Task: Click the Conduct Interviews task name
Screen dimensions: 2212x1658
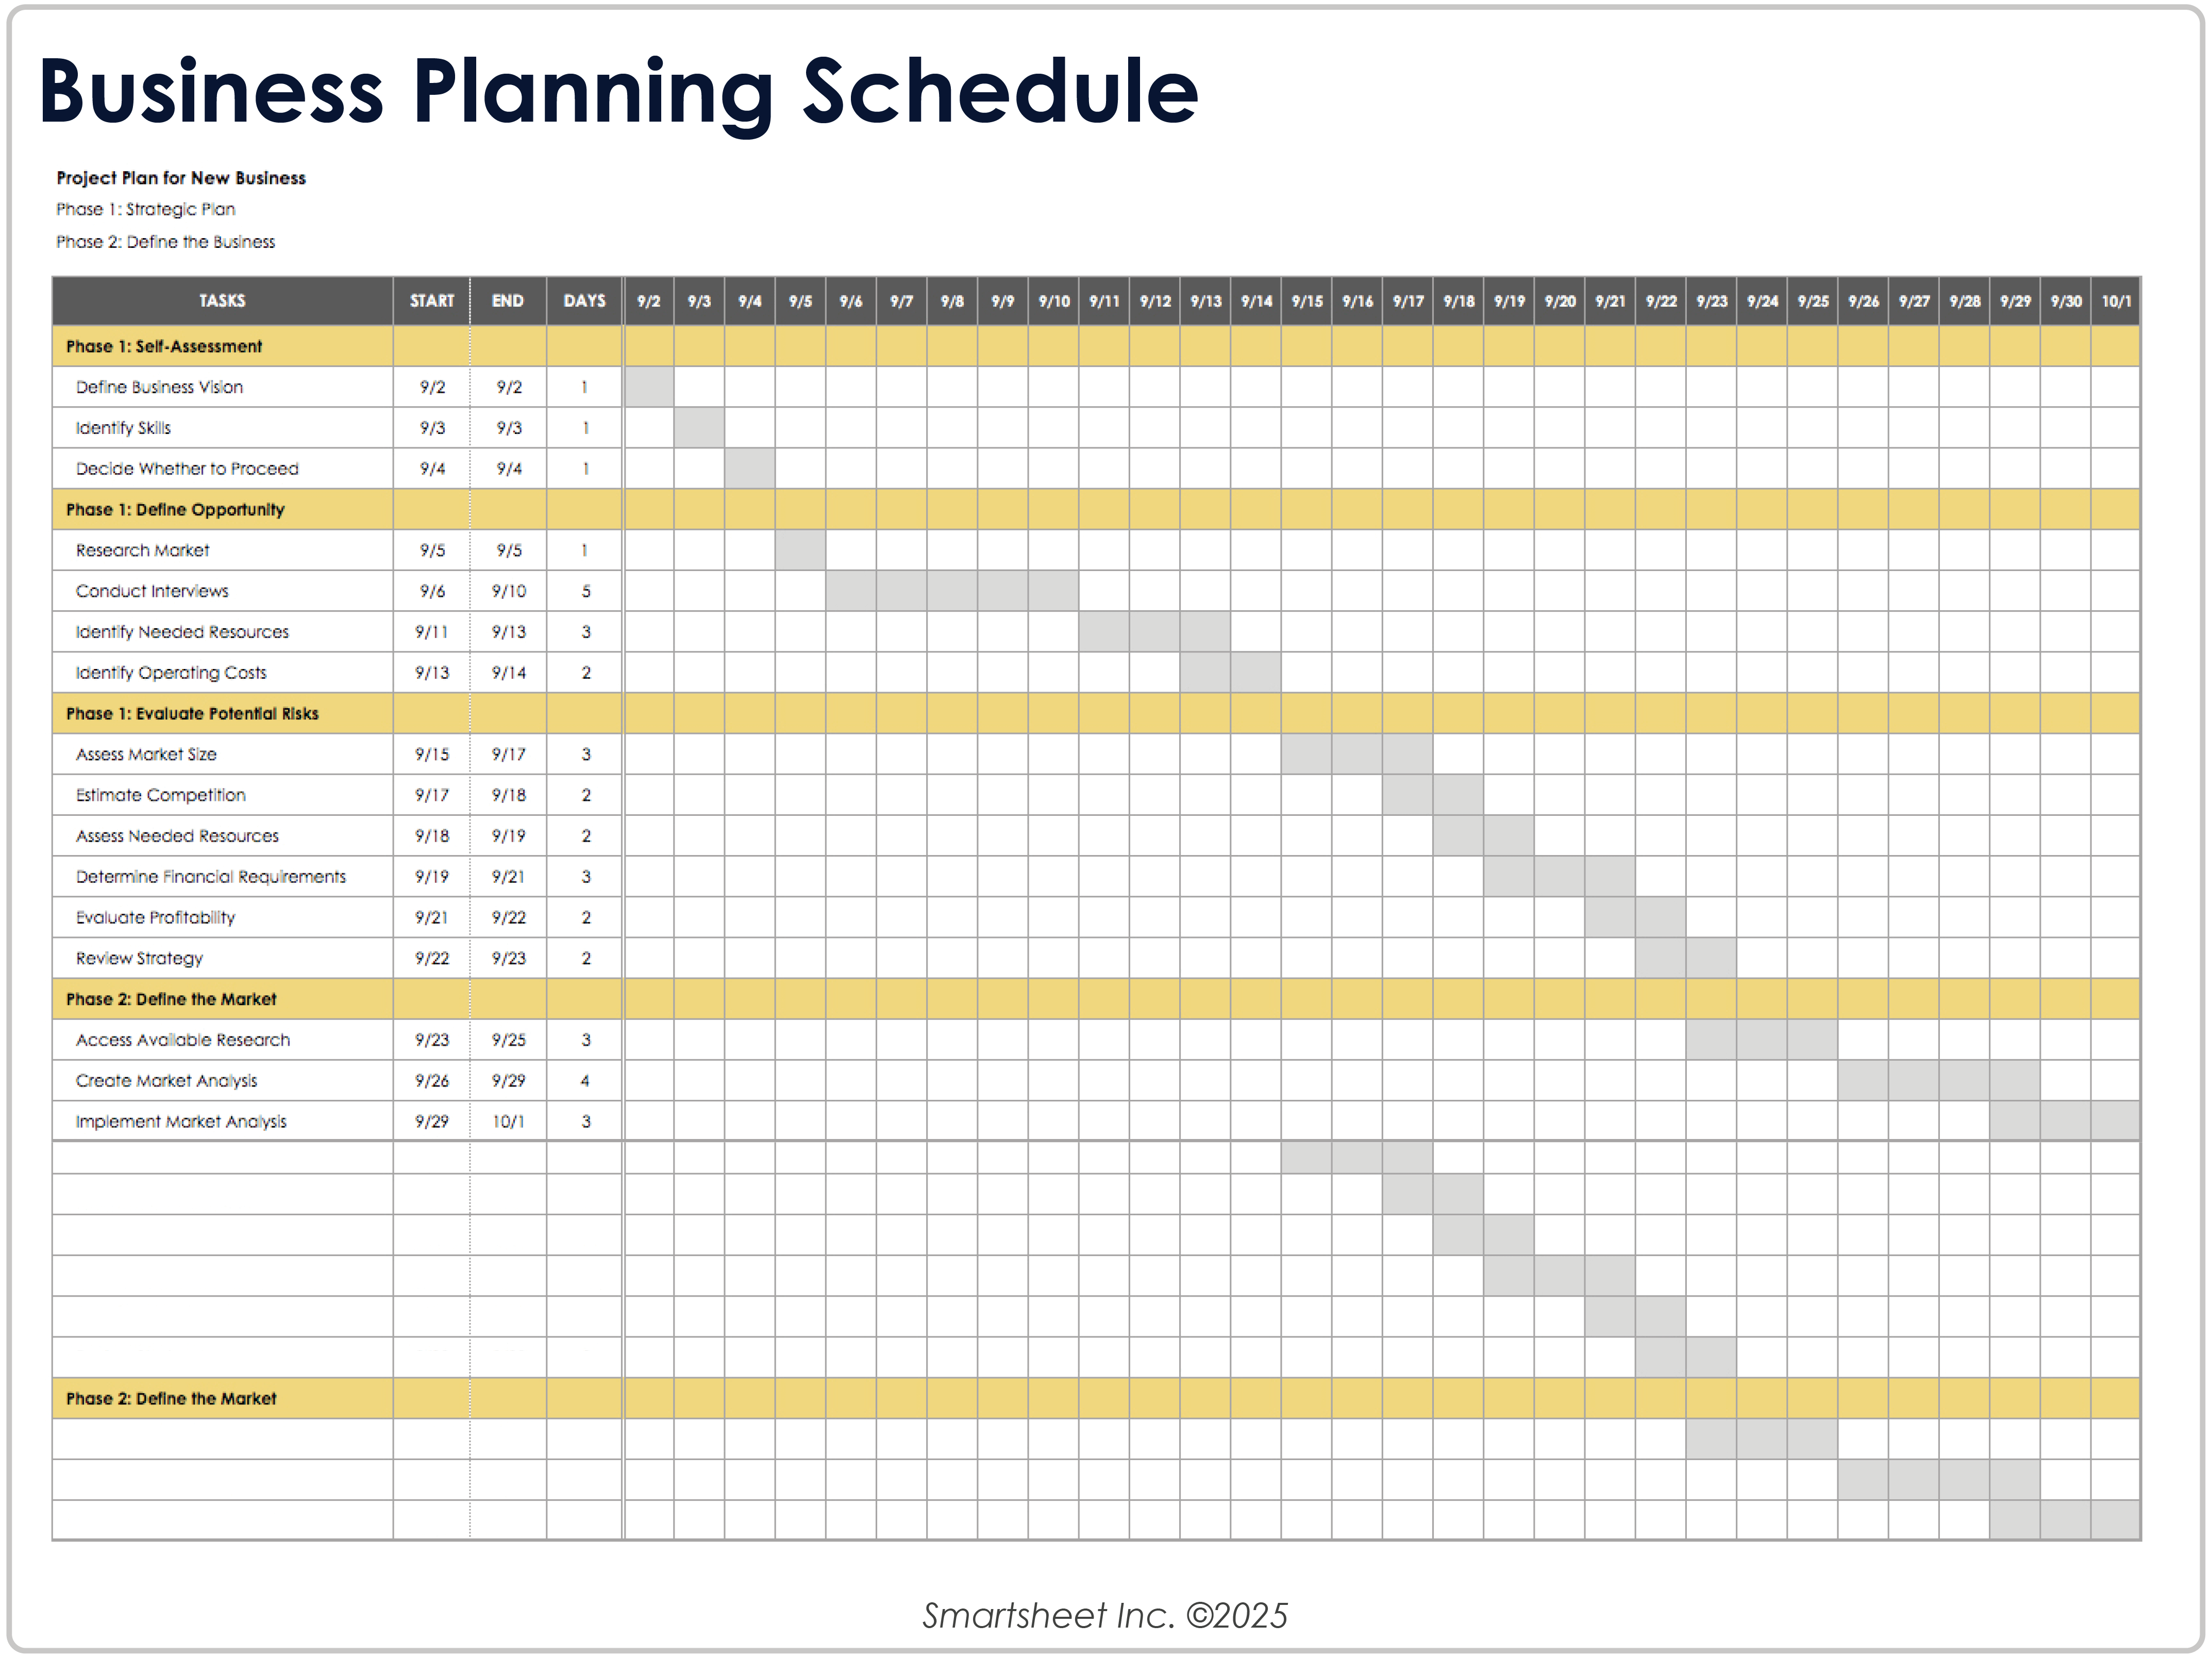Action: 152,591
